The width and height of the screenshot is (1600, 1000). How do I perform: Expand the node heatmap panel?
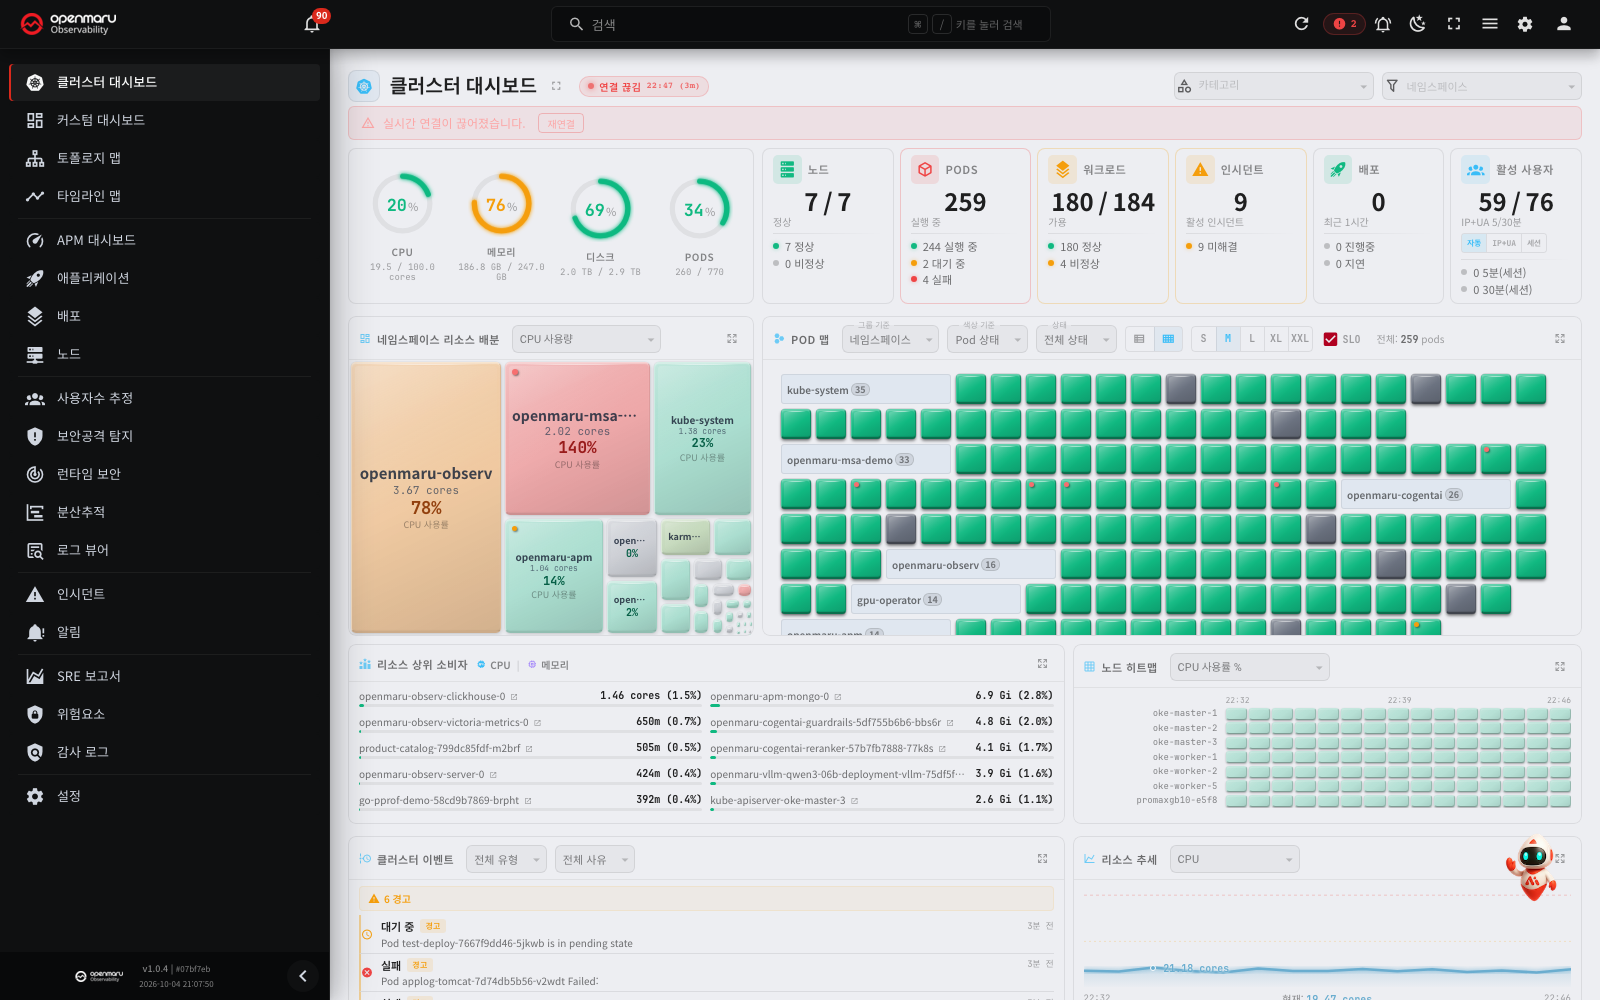[1560, 667]
